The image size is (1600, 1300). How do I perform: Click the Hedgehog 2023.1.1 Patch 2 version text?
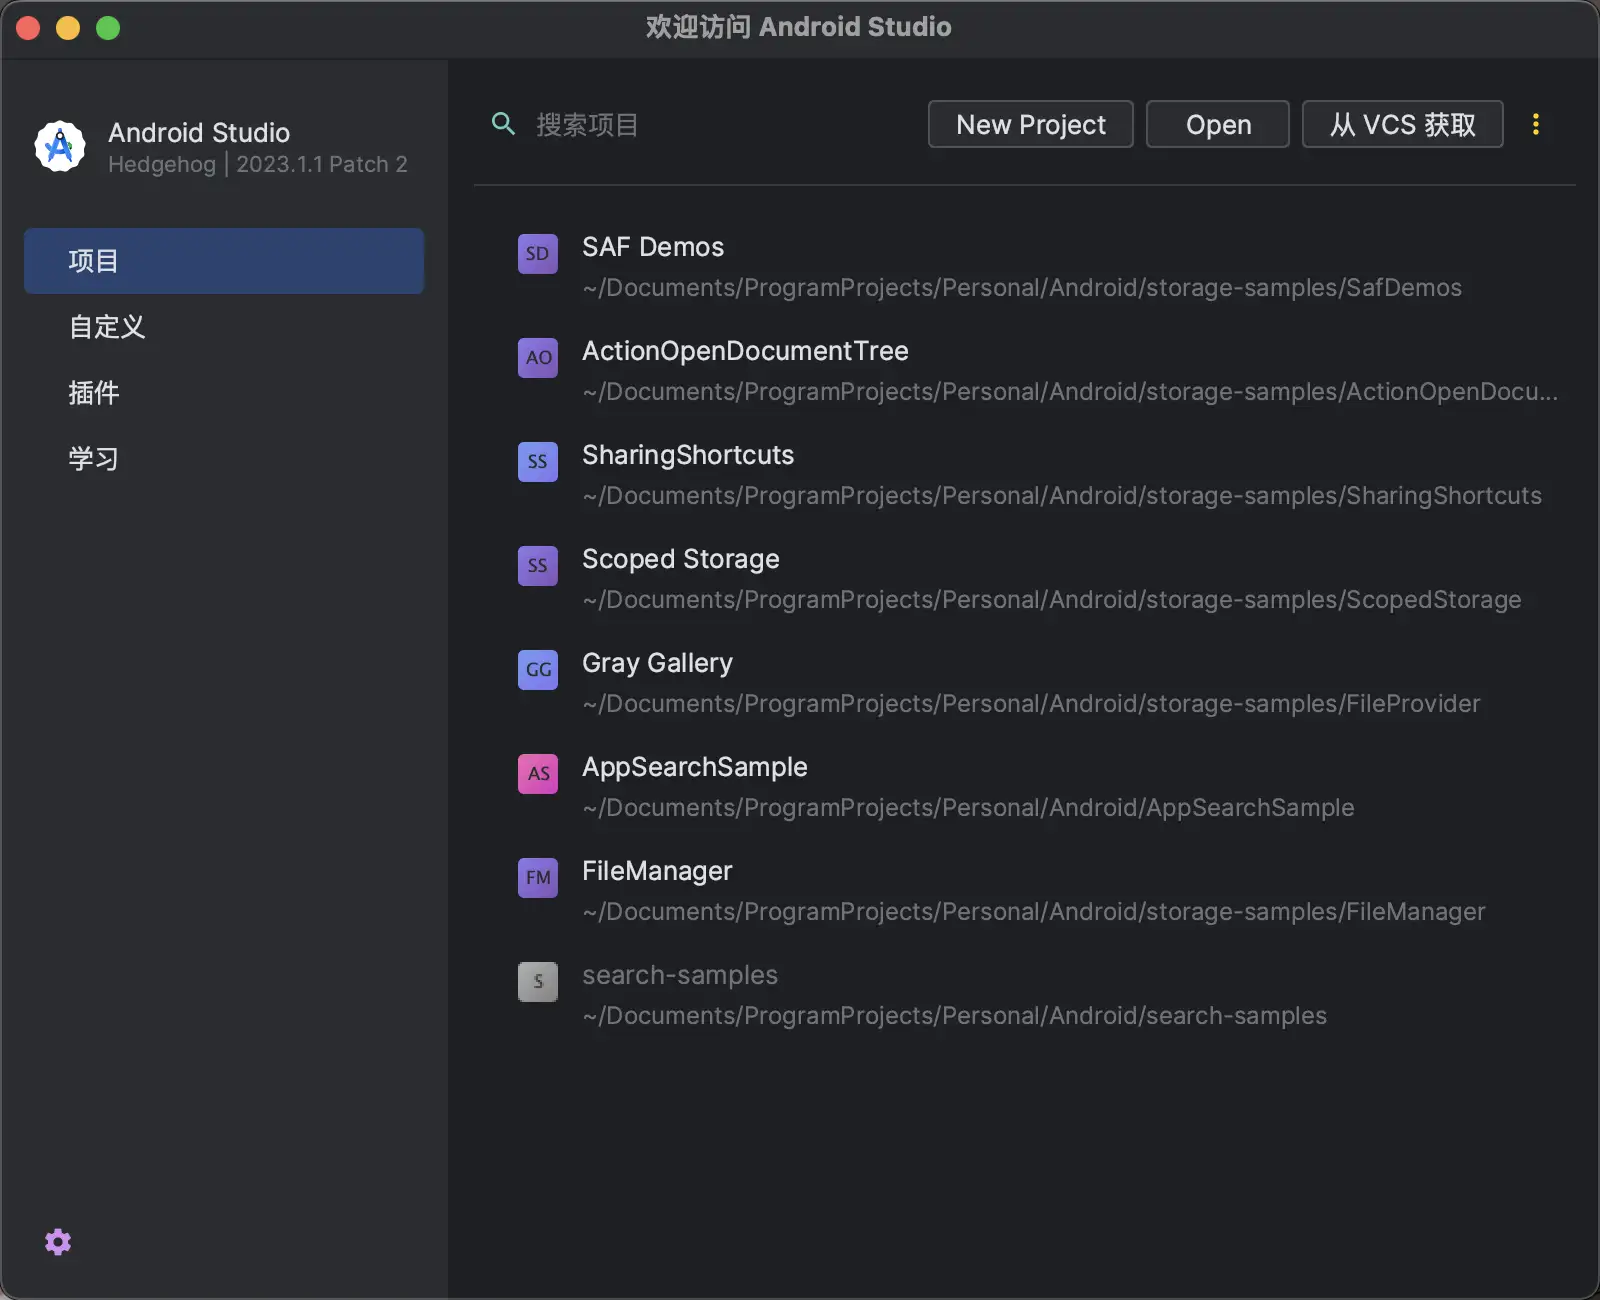(x=258, y=164)
